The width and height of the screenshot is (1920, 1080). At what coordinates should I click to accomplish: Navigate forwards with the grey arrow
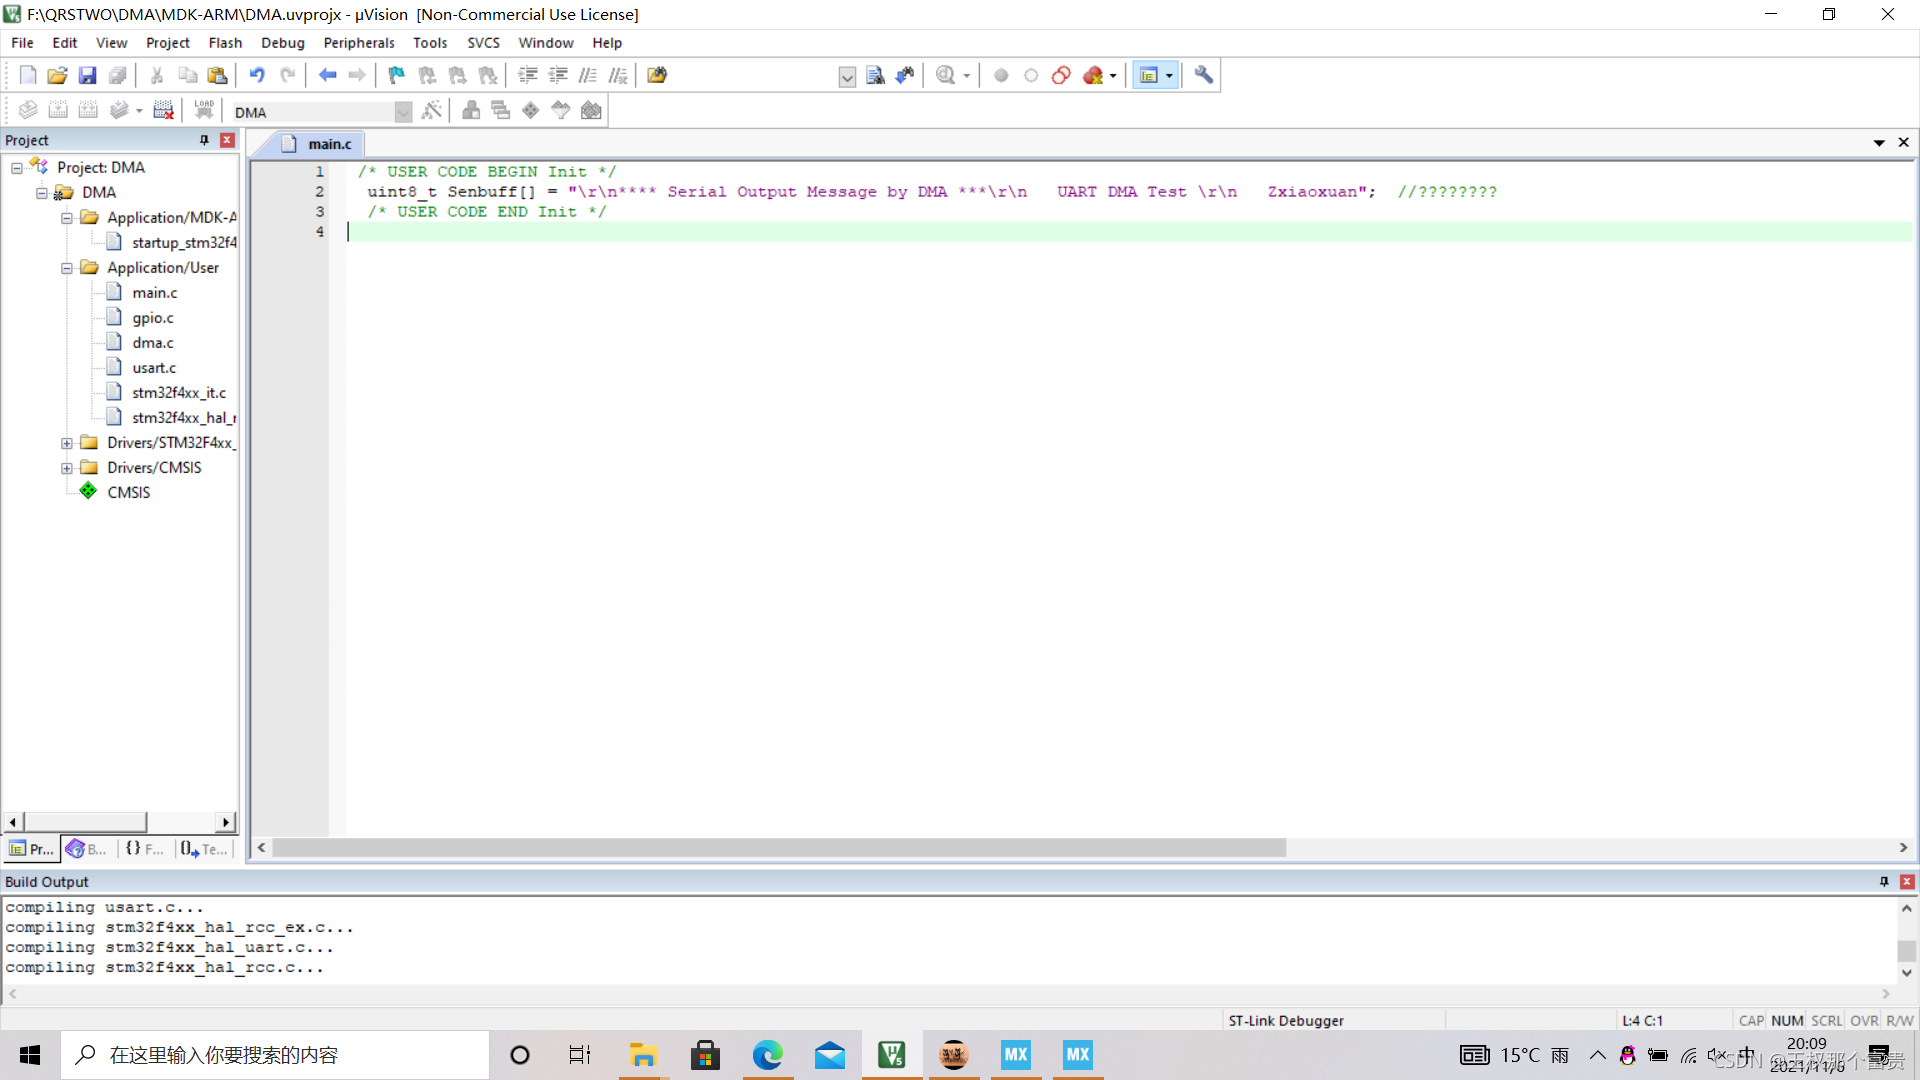pyautogui.click(x=357, y=75)
